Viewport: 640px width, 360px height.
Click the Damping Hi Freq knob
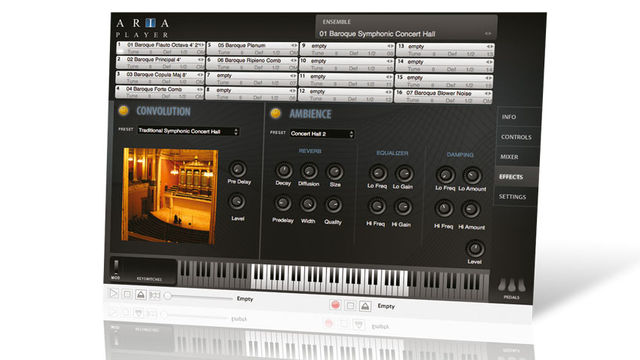click(x=444, y=209)
